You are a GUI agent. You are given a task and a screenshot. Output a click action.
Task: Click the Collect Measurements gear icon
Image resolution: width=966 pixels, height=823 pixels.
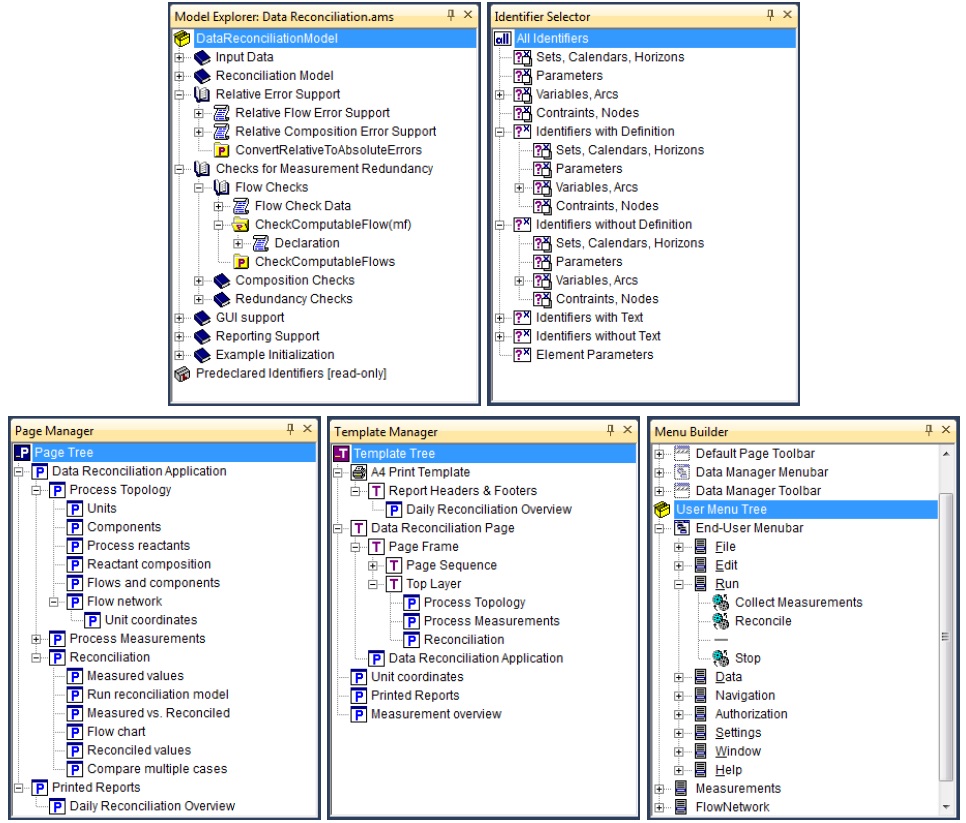(721, 602)
